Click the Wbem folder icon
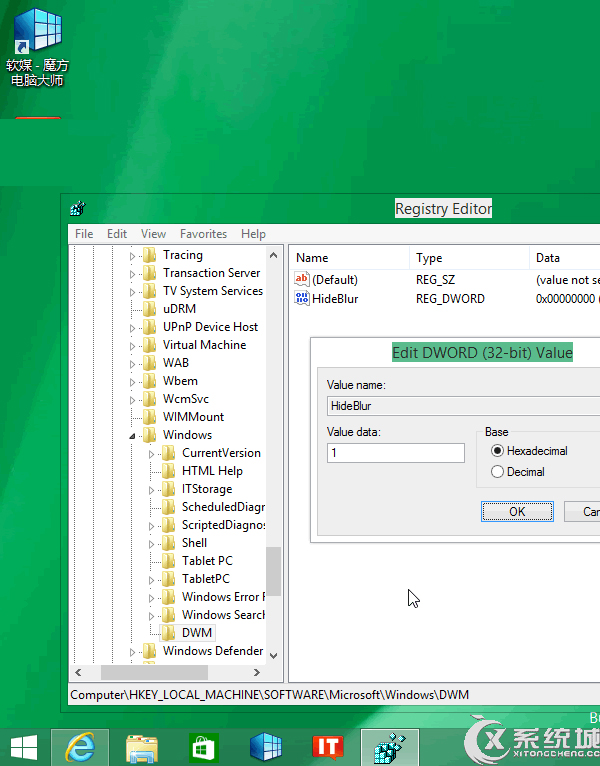This screenshot has width=600, height=766. coord(150,381)
